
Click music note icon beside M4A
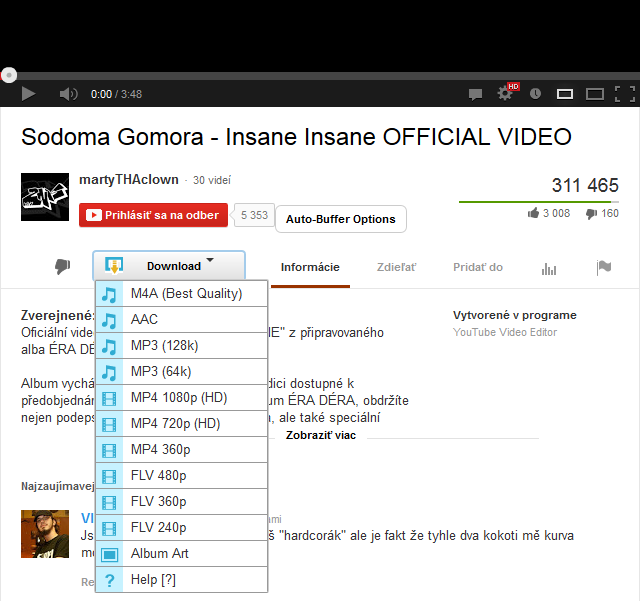click(109, 294)
